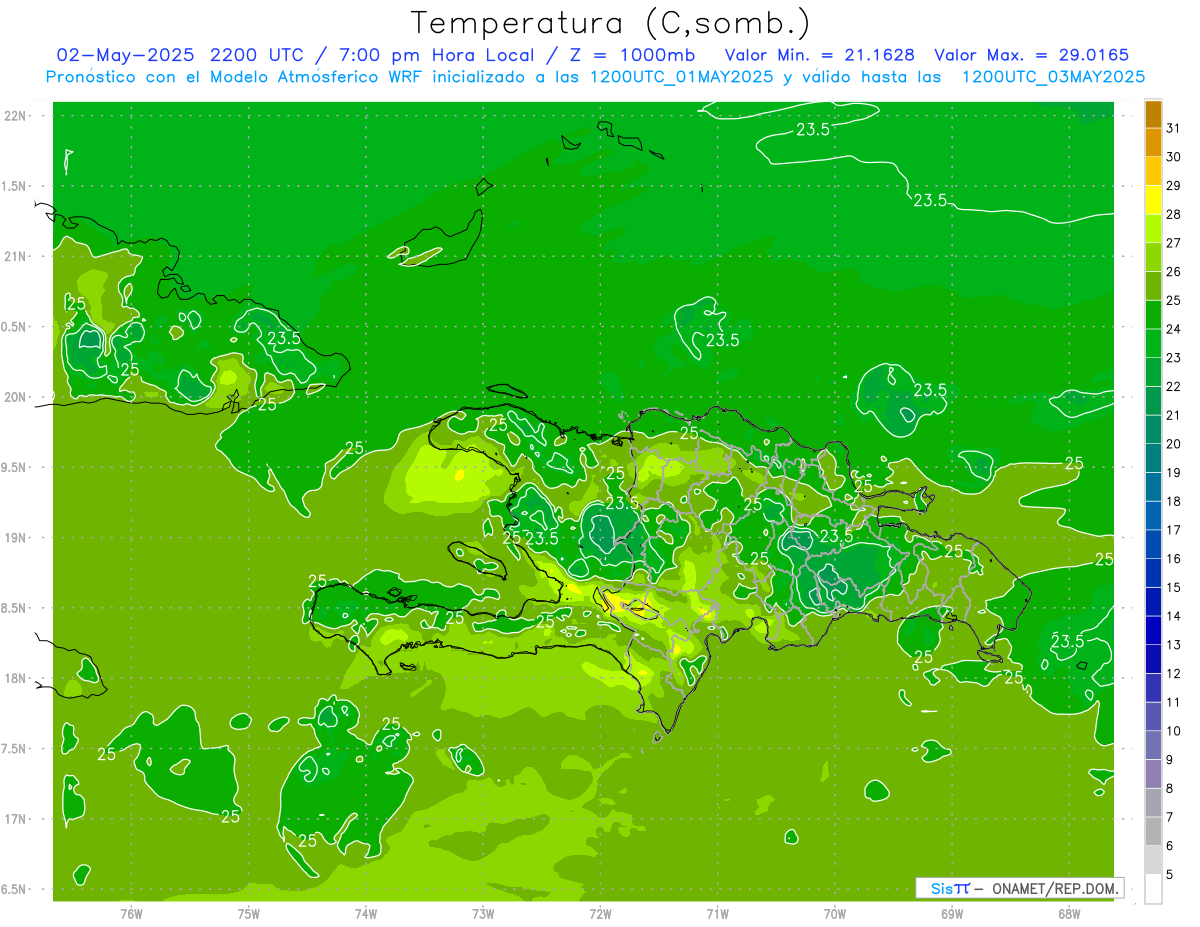Click the "73W" longitude label
1200x927 pixels.
coord(483,913)
